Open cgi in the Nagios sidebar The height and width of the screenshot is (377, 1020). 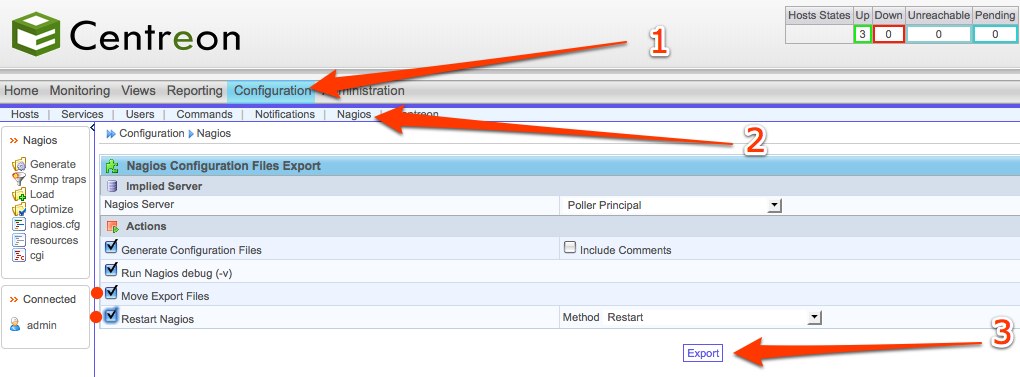[x=37, y=255]
